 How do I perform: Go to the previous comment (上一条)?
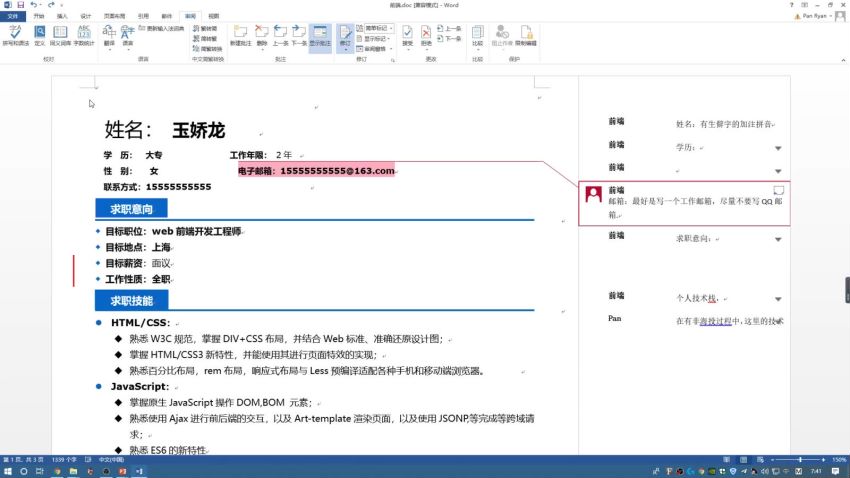coord(280,36)
